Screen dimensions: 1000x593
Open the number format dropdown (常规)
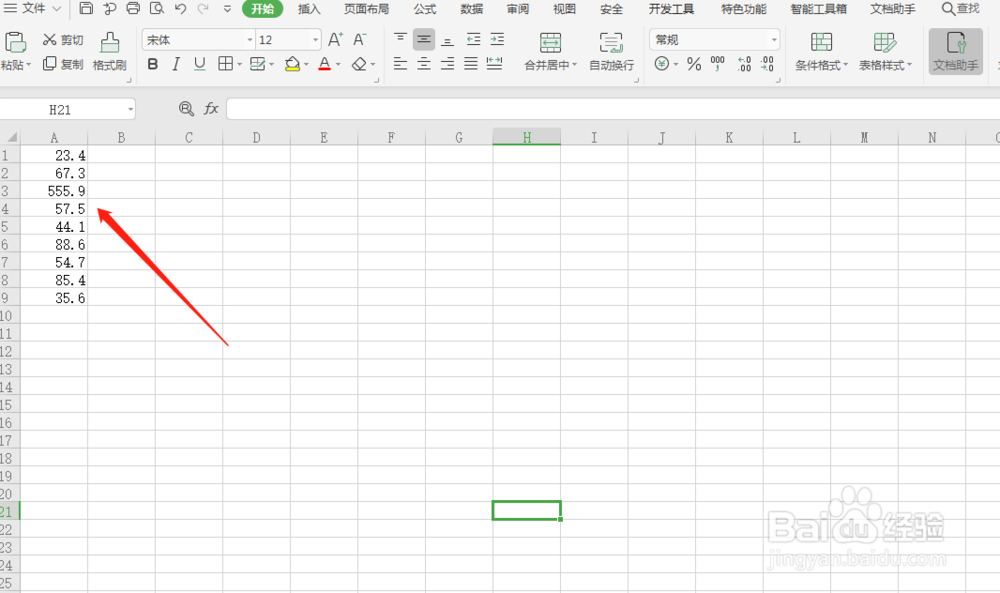(774, 40)
